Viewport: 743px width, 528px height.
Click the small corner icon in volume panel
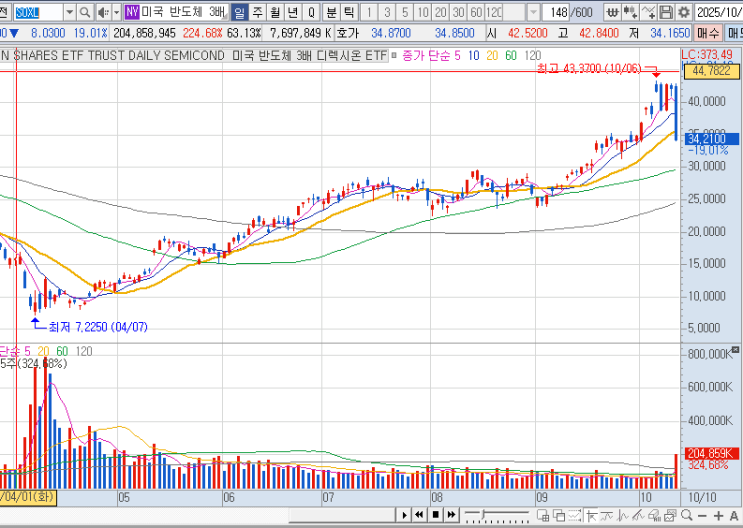[x=735, y=350]
